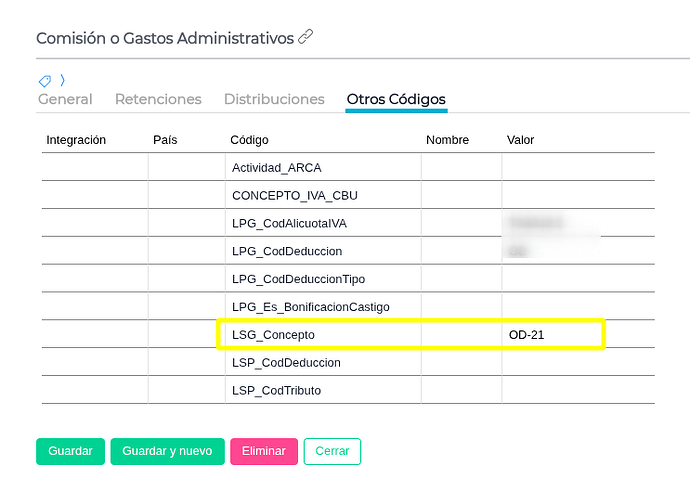This screenshot has height=492, width=690.
Task: Select the Actividad_ARCA code cell
Action: [x=323, y=167]
